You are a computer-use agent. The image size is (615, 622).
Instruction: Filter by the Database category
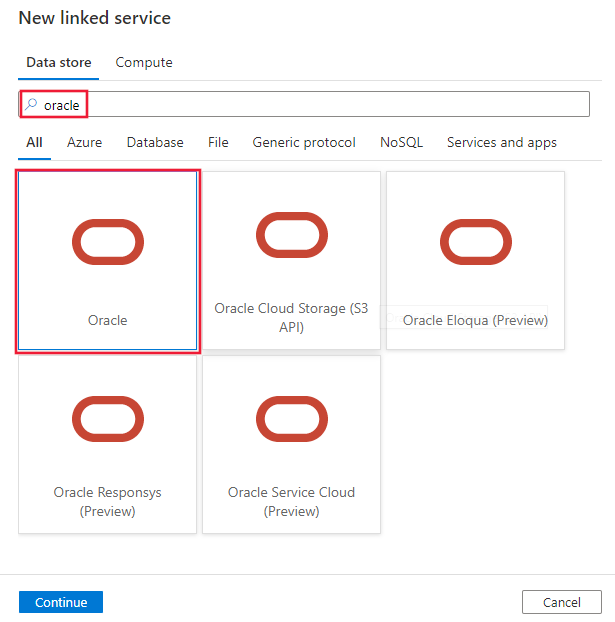(x=155, y=142)
